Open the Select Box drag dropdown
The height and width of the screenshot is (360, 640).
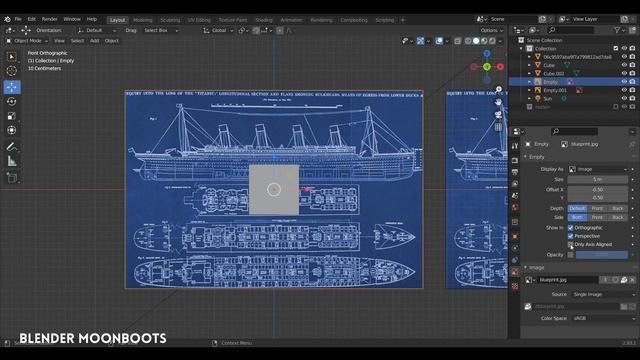[x=160, y=31]
